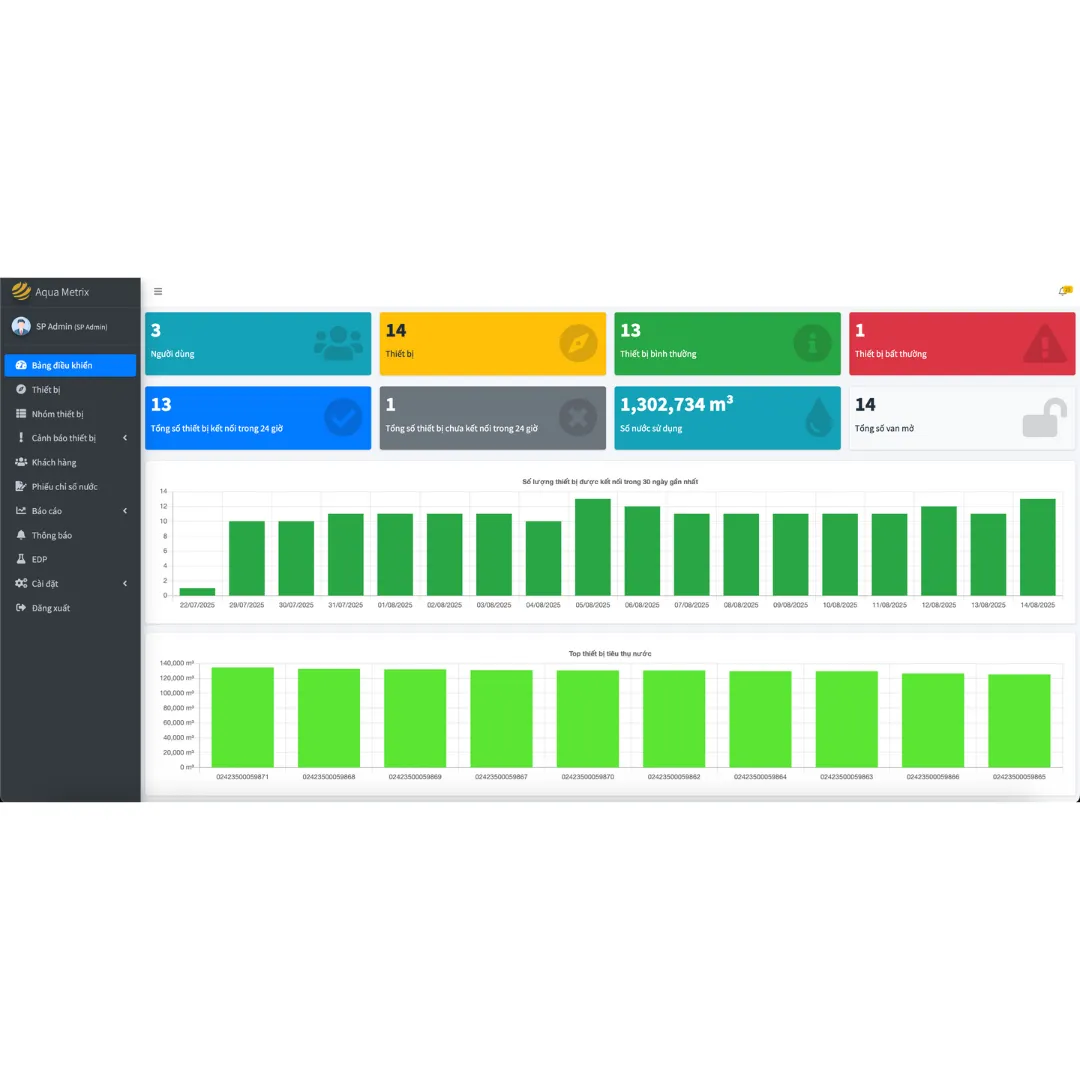Click the compass icon on Thiết bị card
Image resolution: width=1080 pixels, height=1080 pixels.
[x=578, y=343]
